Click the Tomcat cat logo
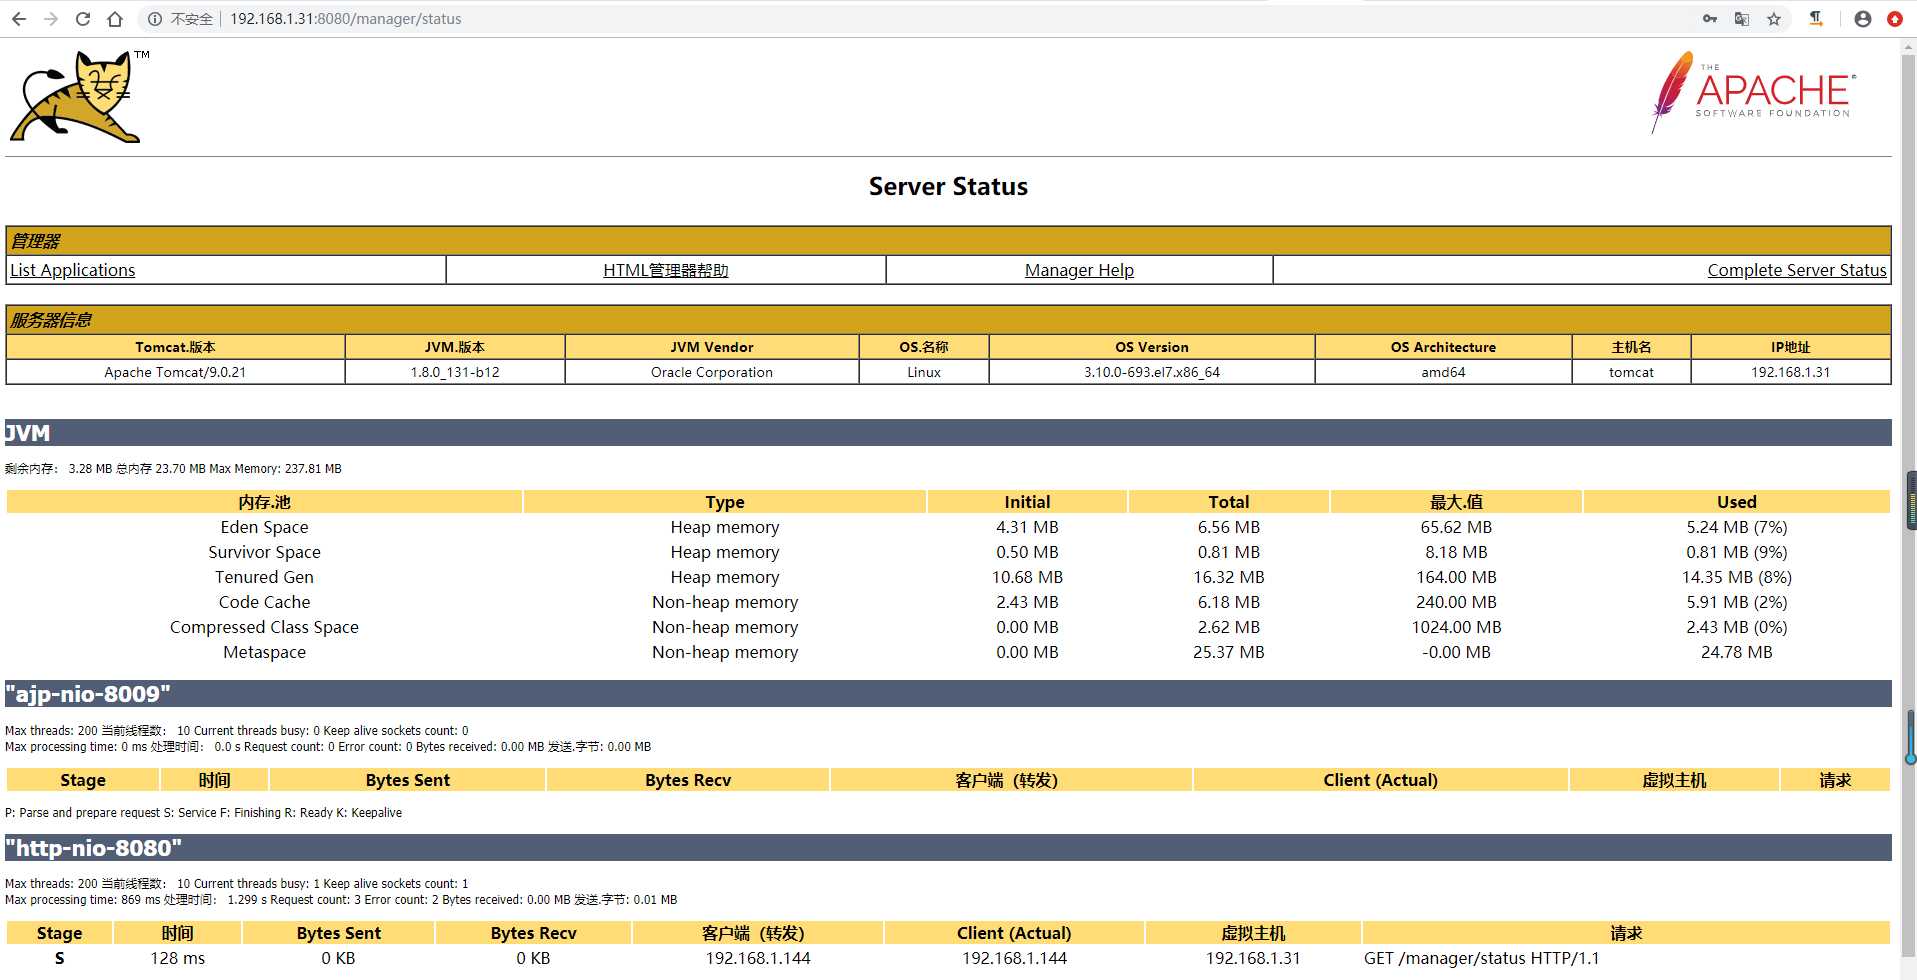 click(x=78, y=97)
